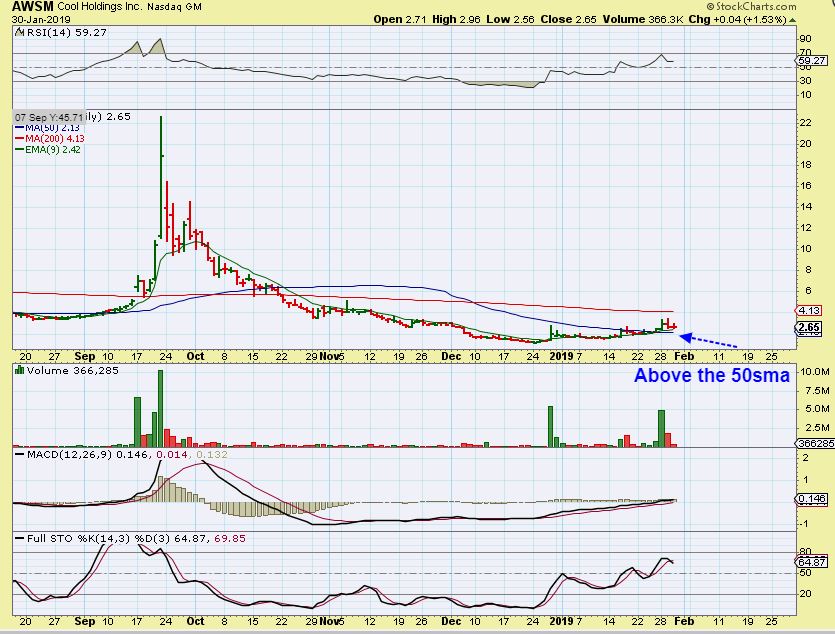Click the 2.65 last price tag on the right axis
835x634 pixels.
pos(809,327)
